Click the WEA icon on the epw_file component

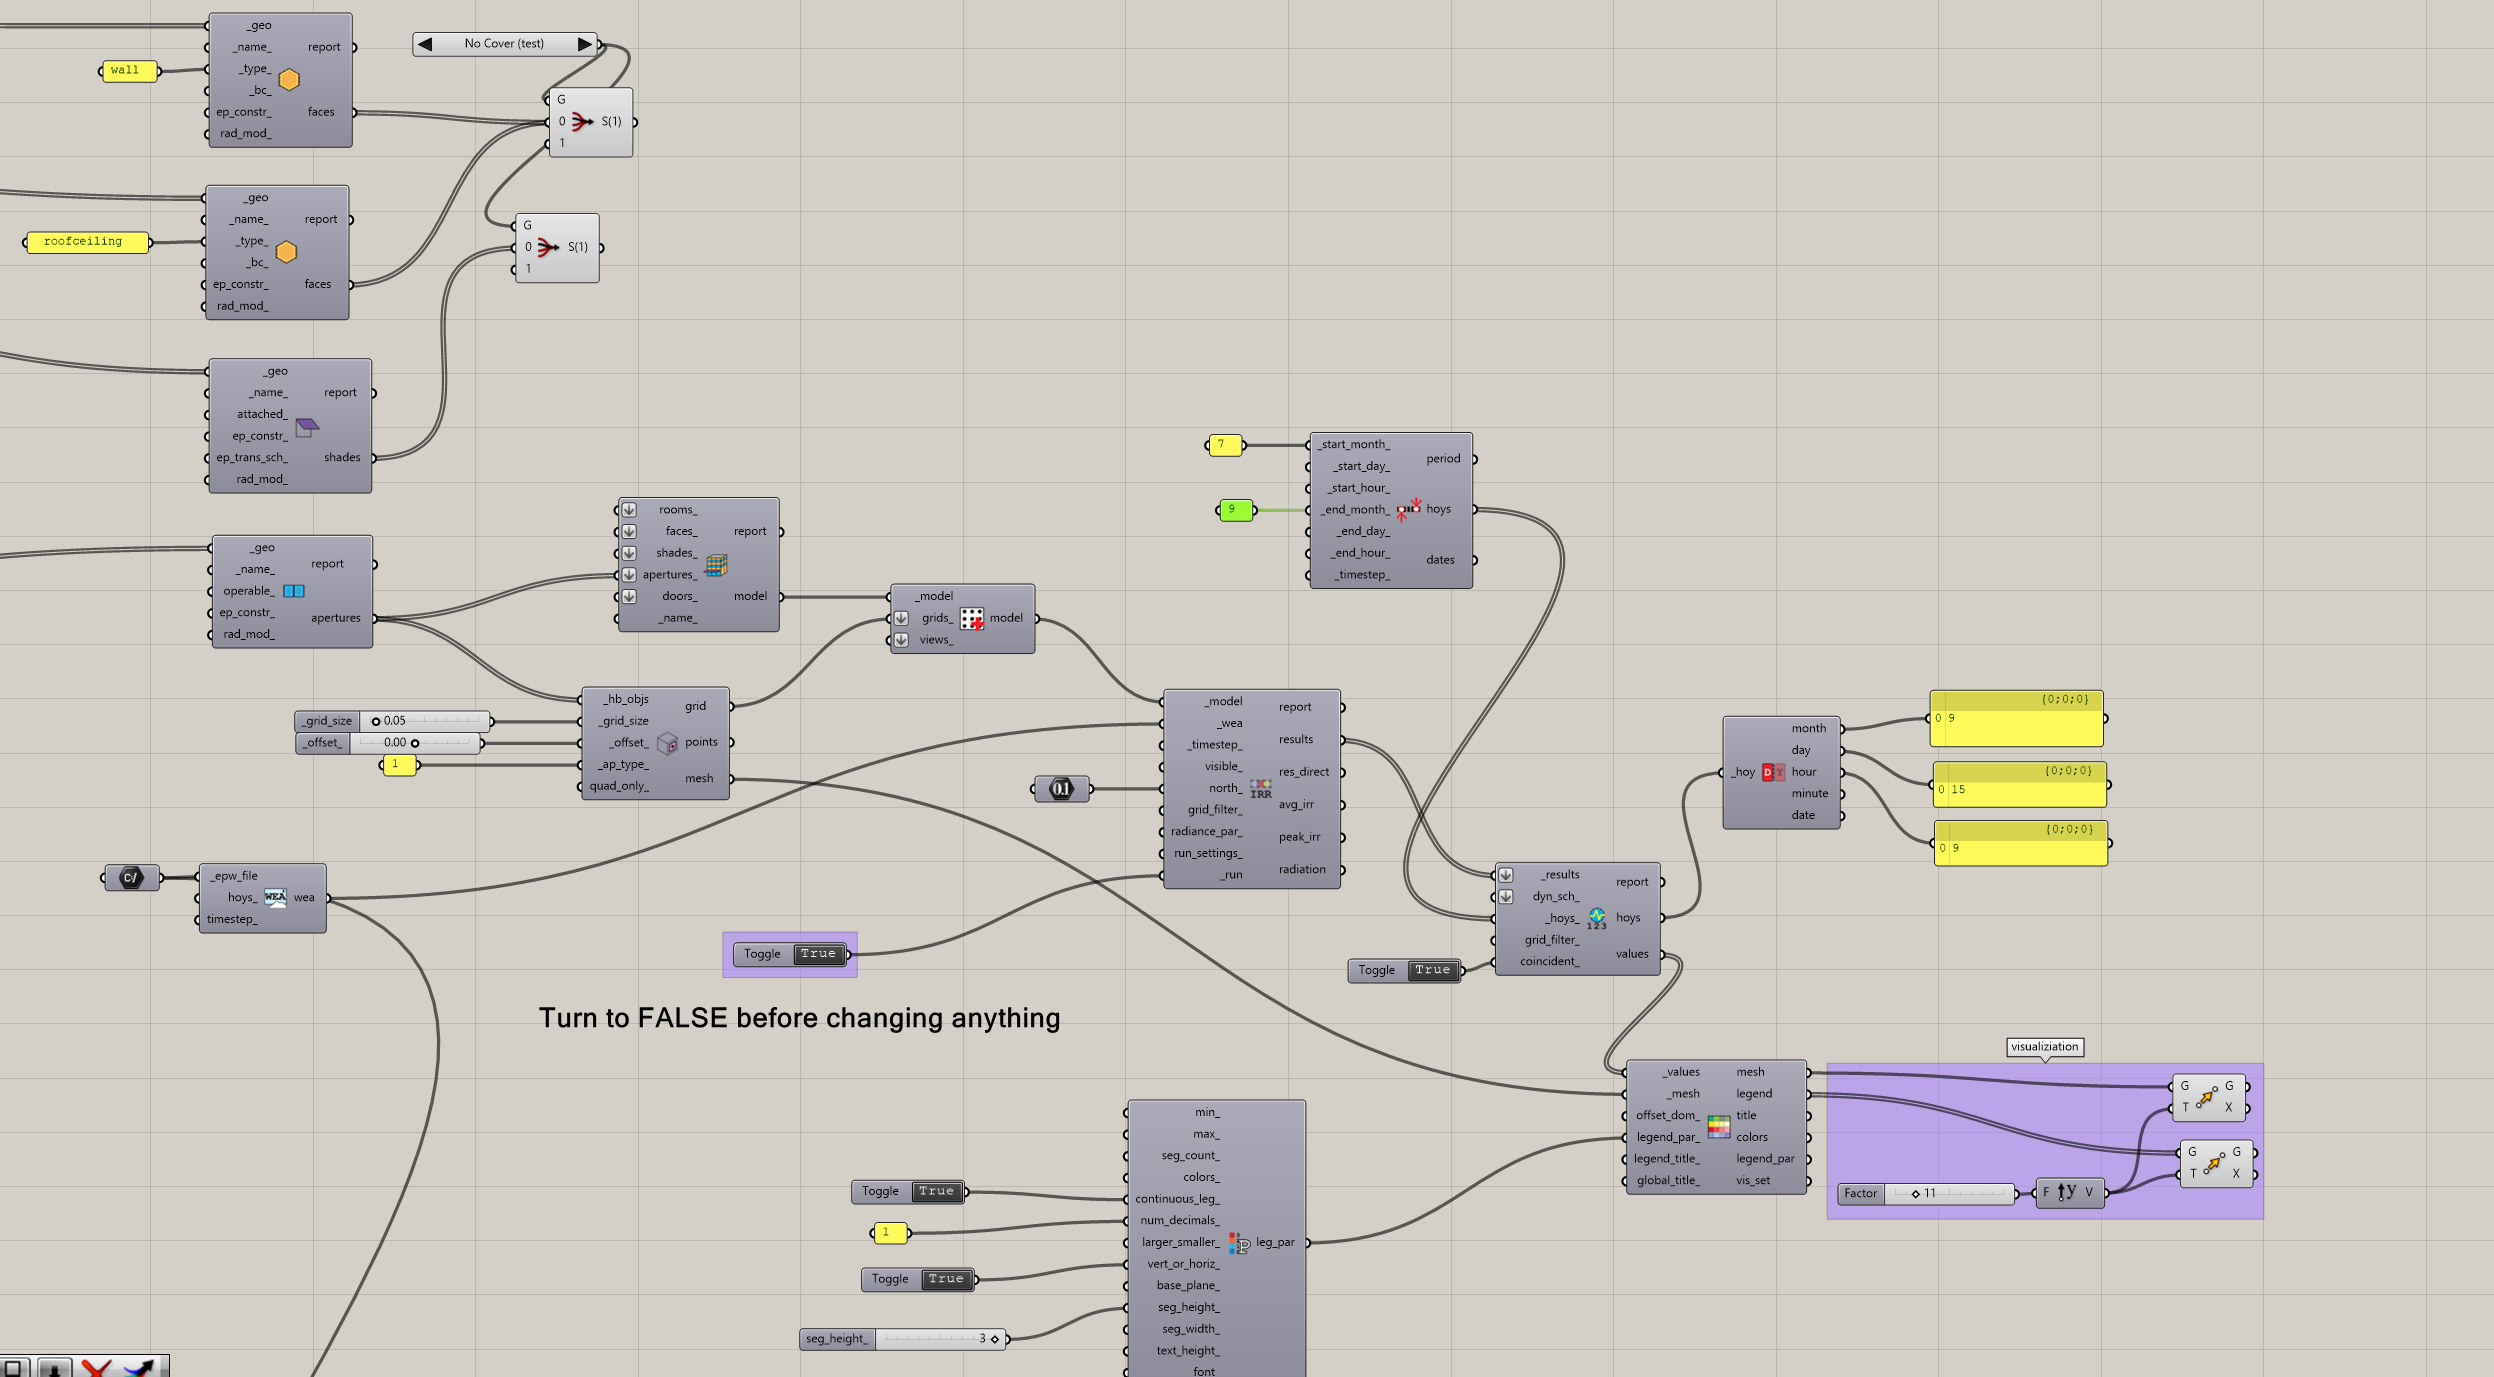click(x=275, y=897)
